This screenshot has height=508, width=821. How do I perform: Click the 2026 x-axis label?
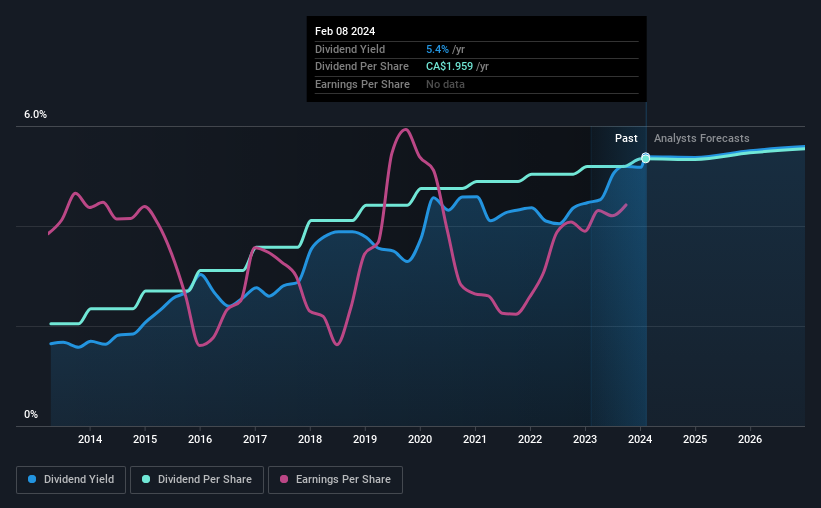tap(750, 439)
